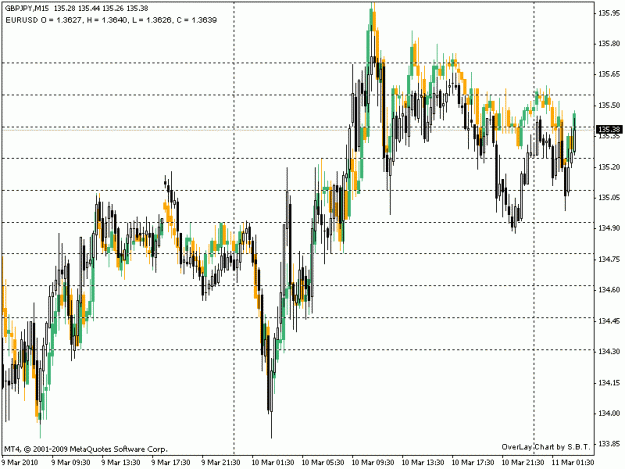Click the 9 Mar 2010 time label
Image resolution: width=625 pixels, height=469 pixels.
coord(20,463)
